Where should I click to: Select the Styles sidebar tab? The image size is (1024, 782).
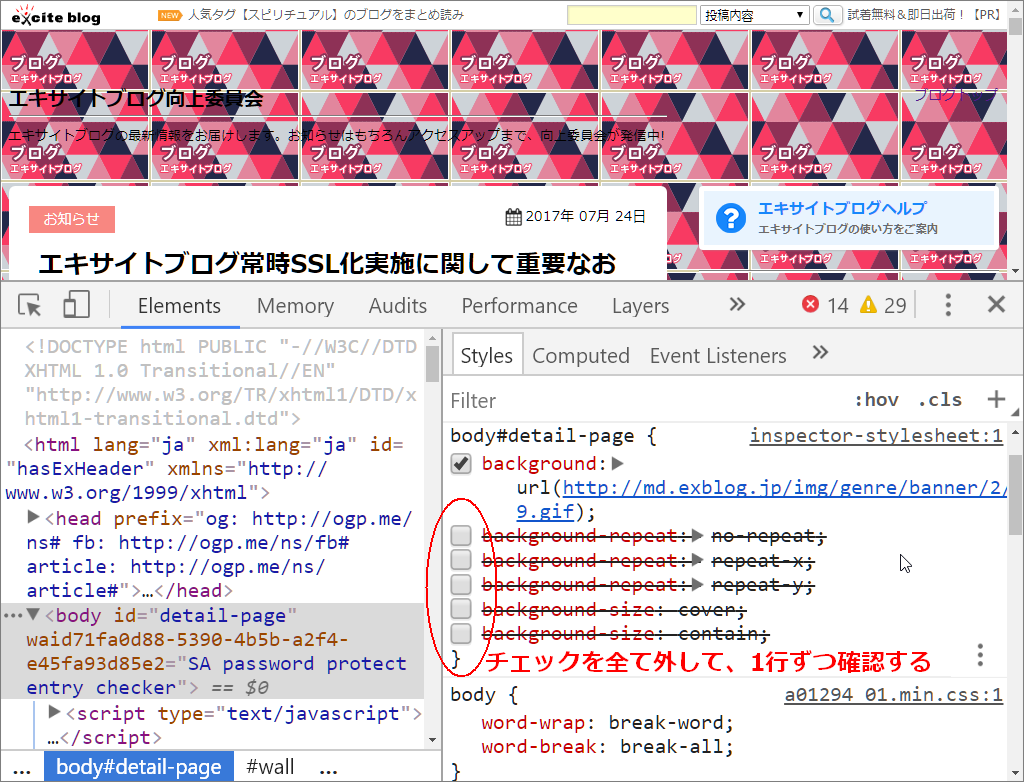(487, 355)
